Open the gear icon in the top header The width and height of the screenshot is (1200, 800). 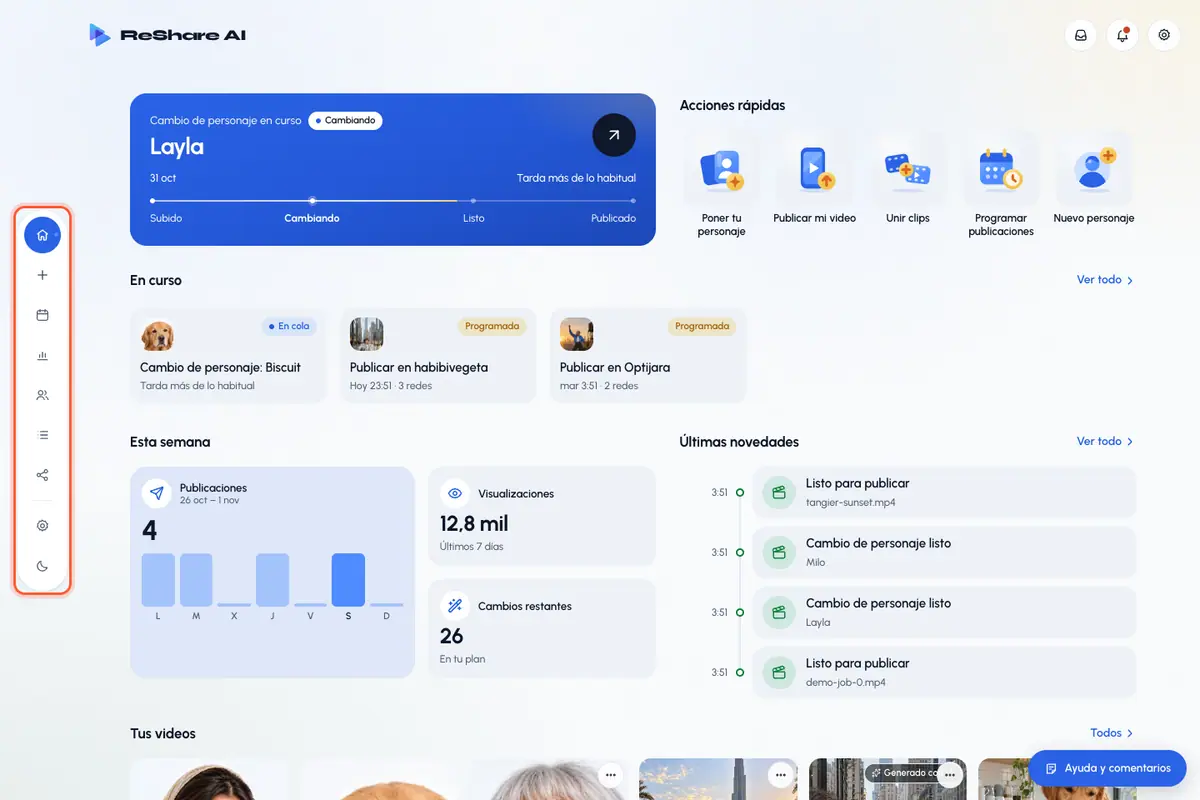pyautogui.click(x=1164, y=35)
